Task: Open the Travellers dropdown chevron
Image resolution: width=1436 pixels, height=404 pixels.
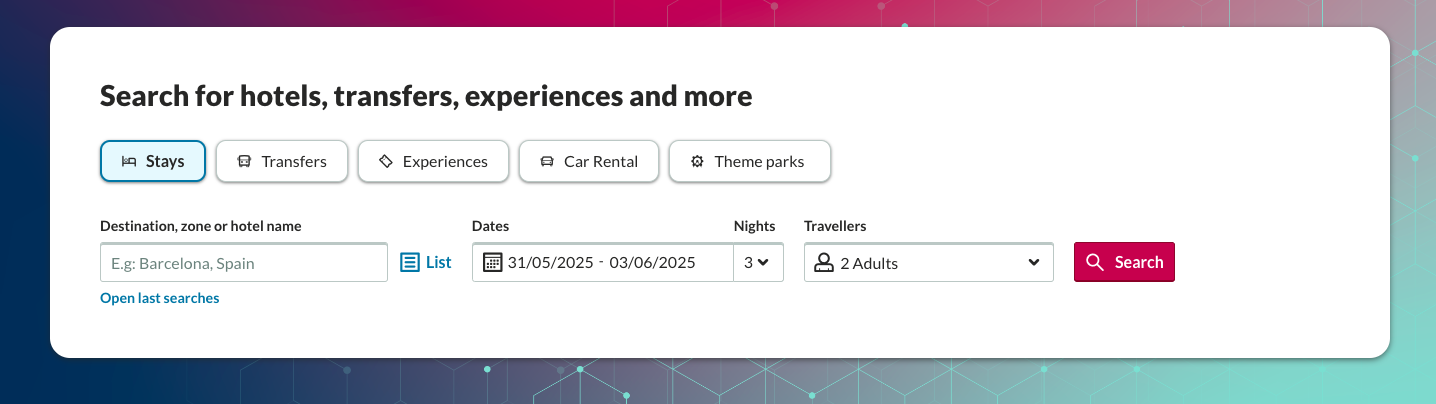Action: click(x=1034, y=263)
